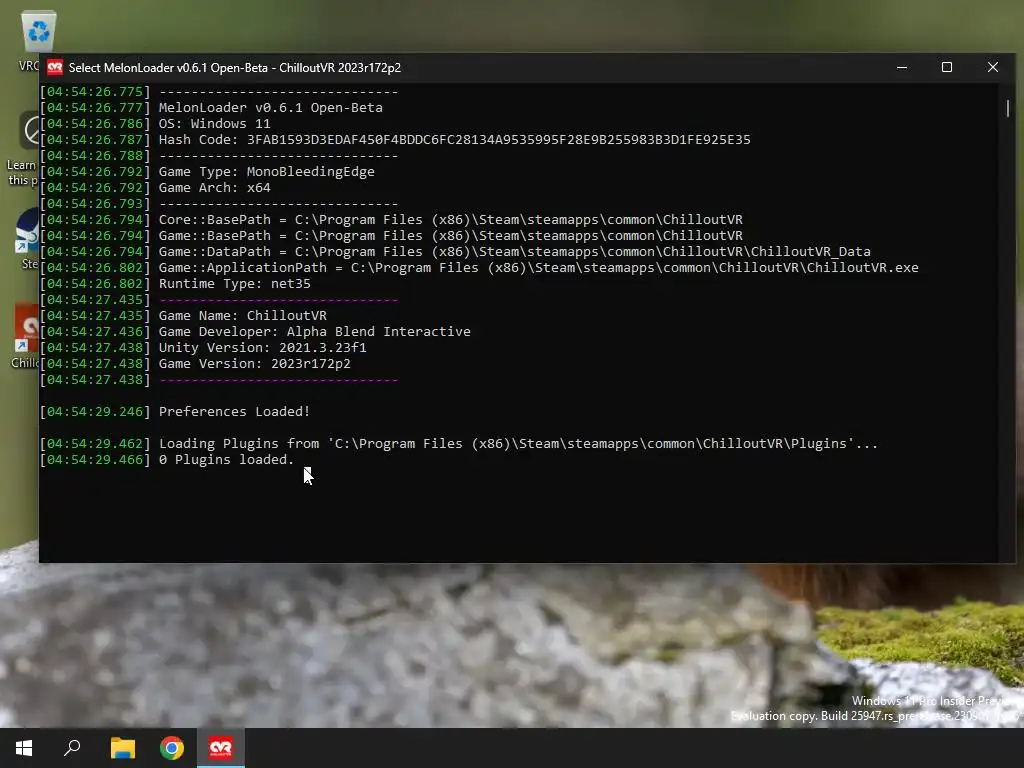The width and height of the screenshot is (1024, 768).
Task: Click timestamp 04:54:29.246
Action: (95, 411)
